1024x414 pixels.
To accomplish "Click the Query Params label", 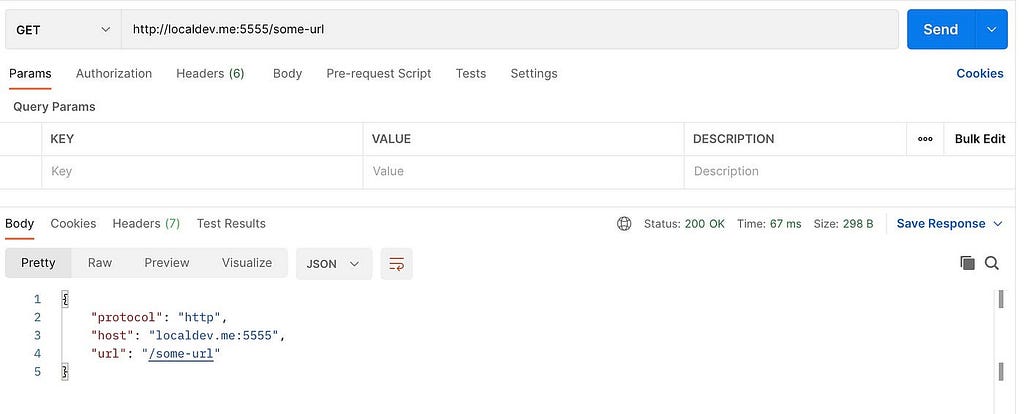I will 54,107.
